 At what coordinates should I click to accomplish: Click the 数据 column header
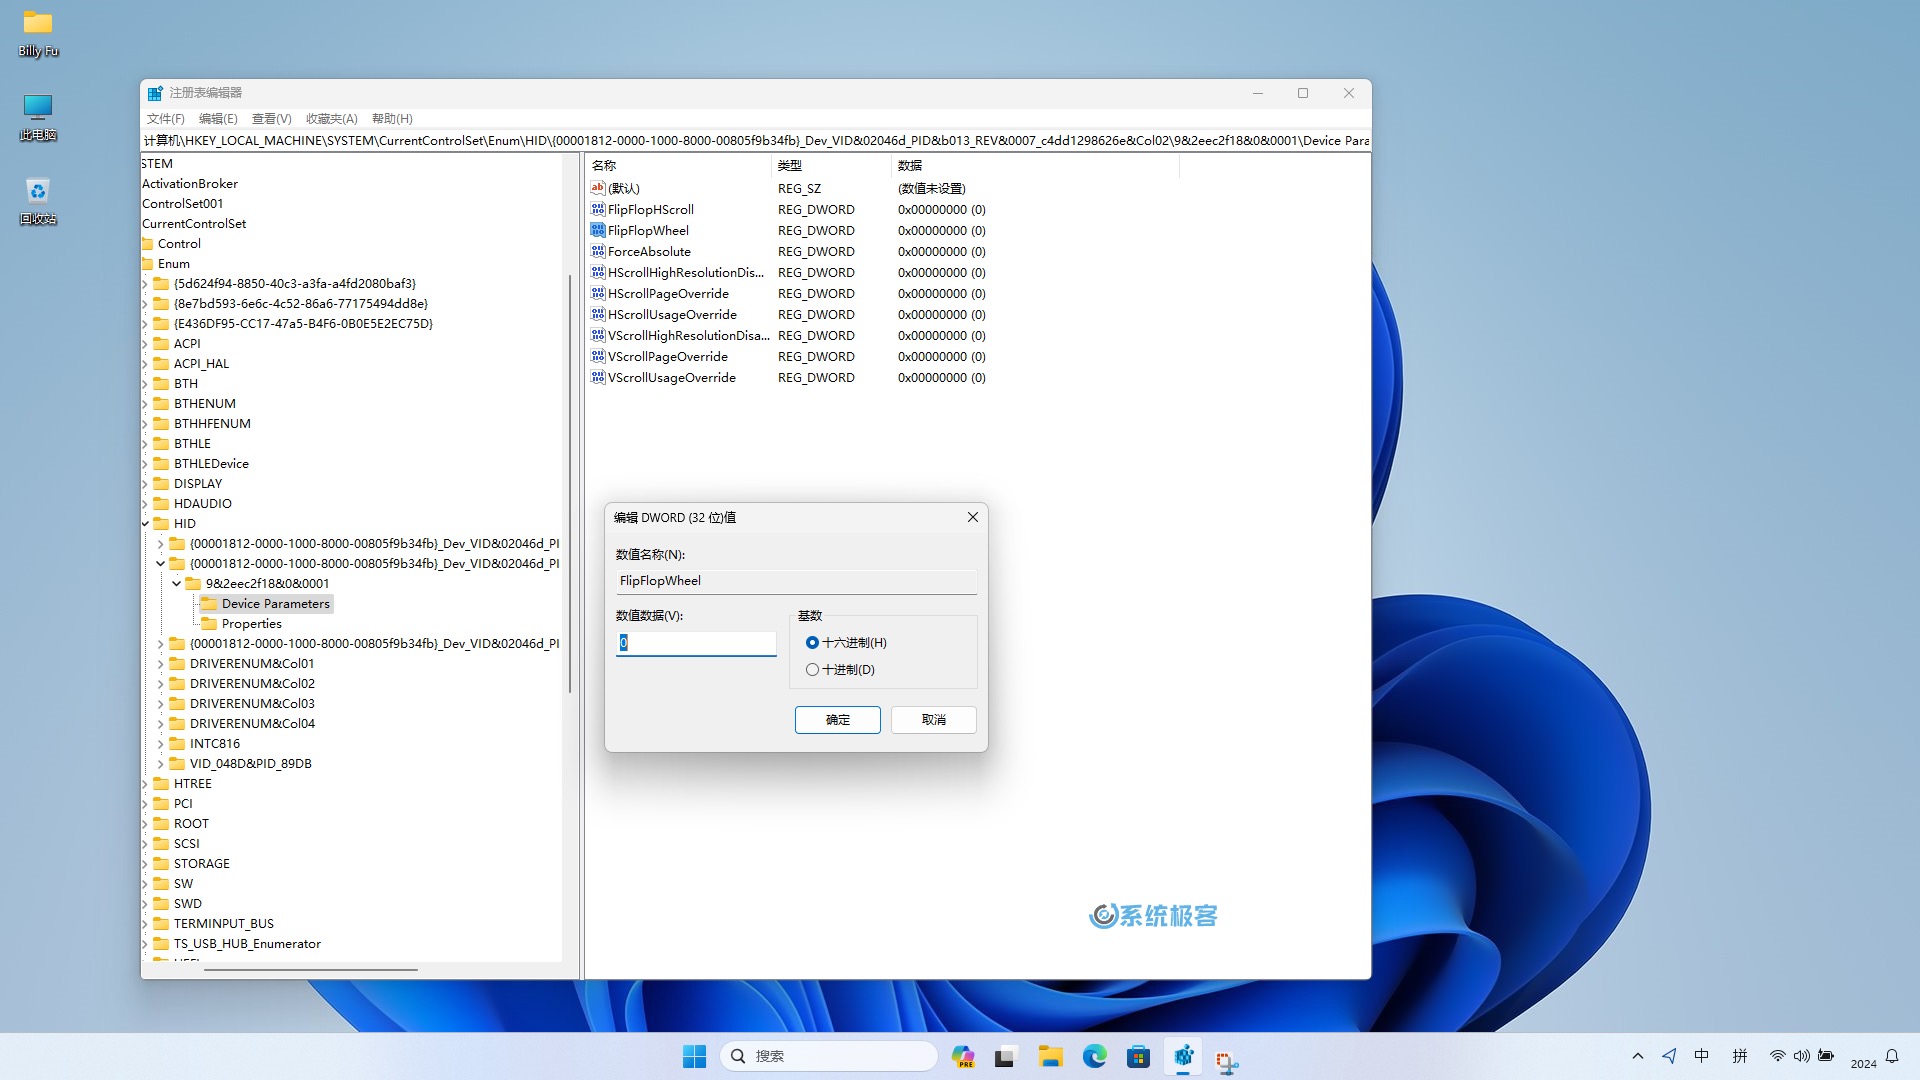tap(1035, 166)
